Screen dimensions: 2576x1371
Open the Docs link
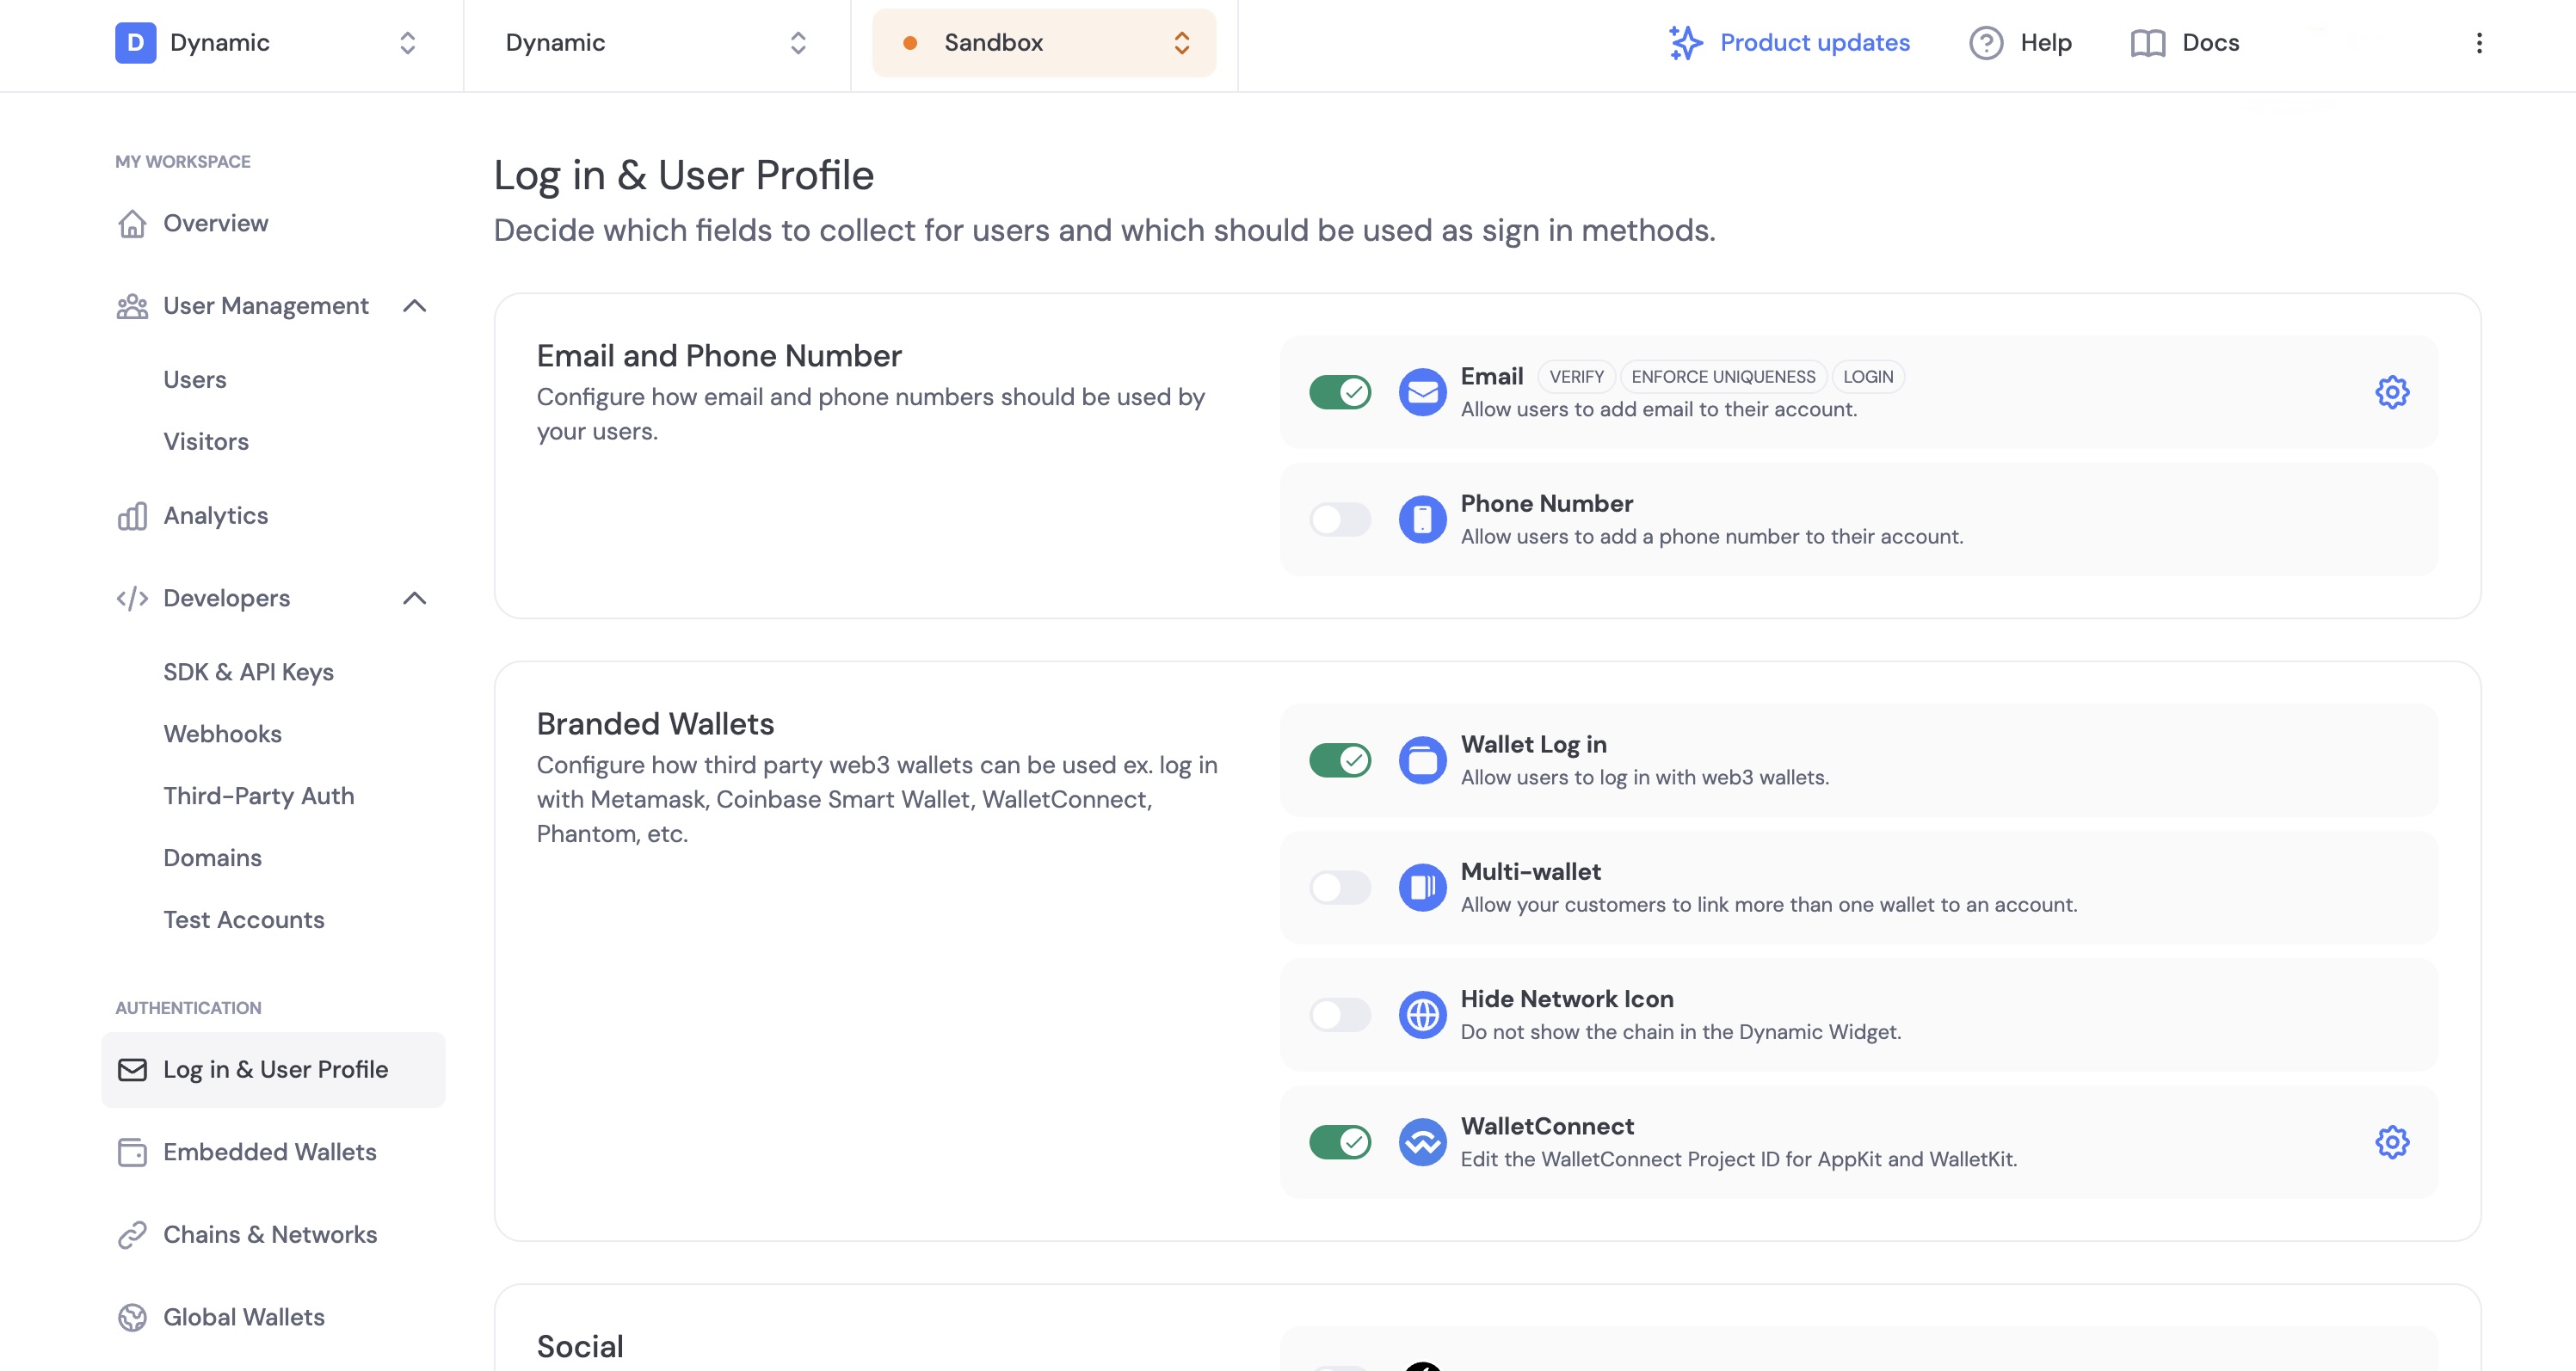pyautogui.click(x=2210, y=43)
